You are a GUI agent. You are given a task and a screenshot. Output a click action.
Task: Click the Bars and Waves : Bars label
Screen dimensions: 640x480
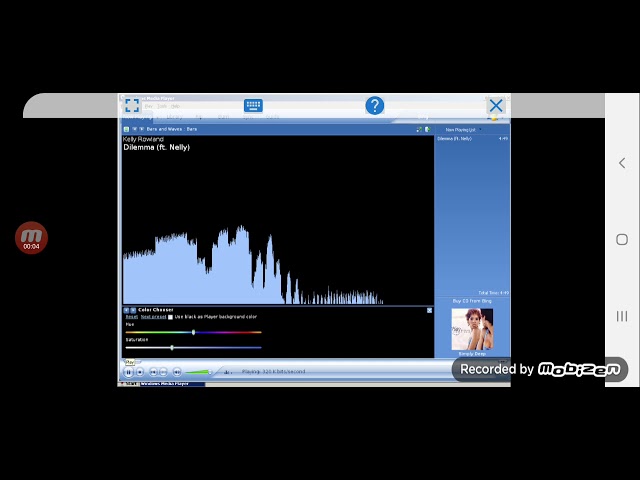[172, 129]
